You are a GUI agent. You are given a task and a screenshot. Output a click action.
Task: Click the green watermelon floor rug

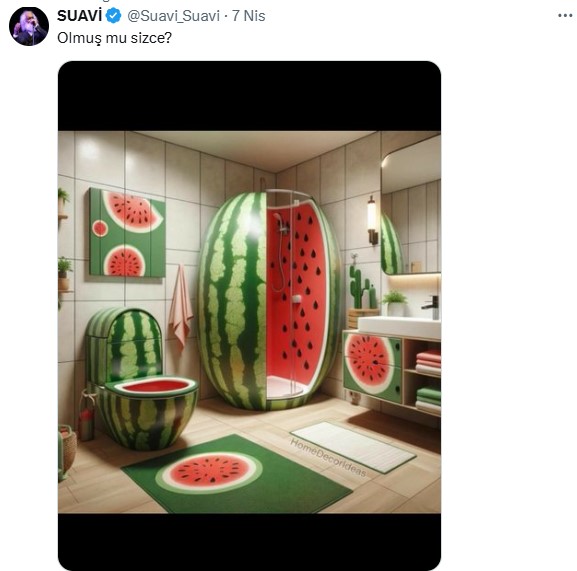click(x=237, y=474)
